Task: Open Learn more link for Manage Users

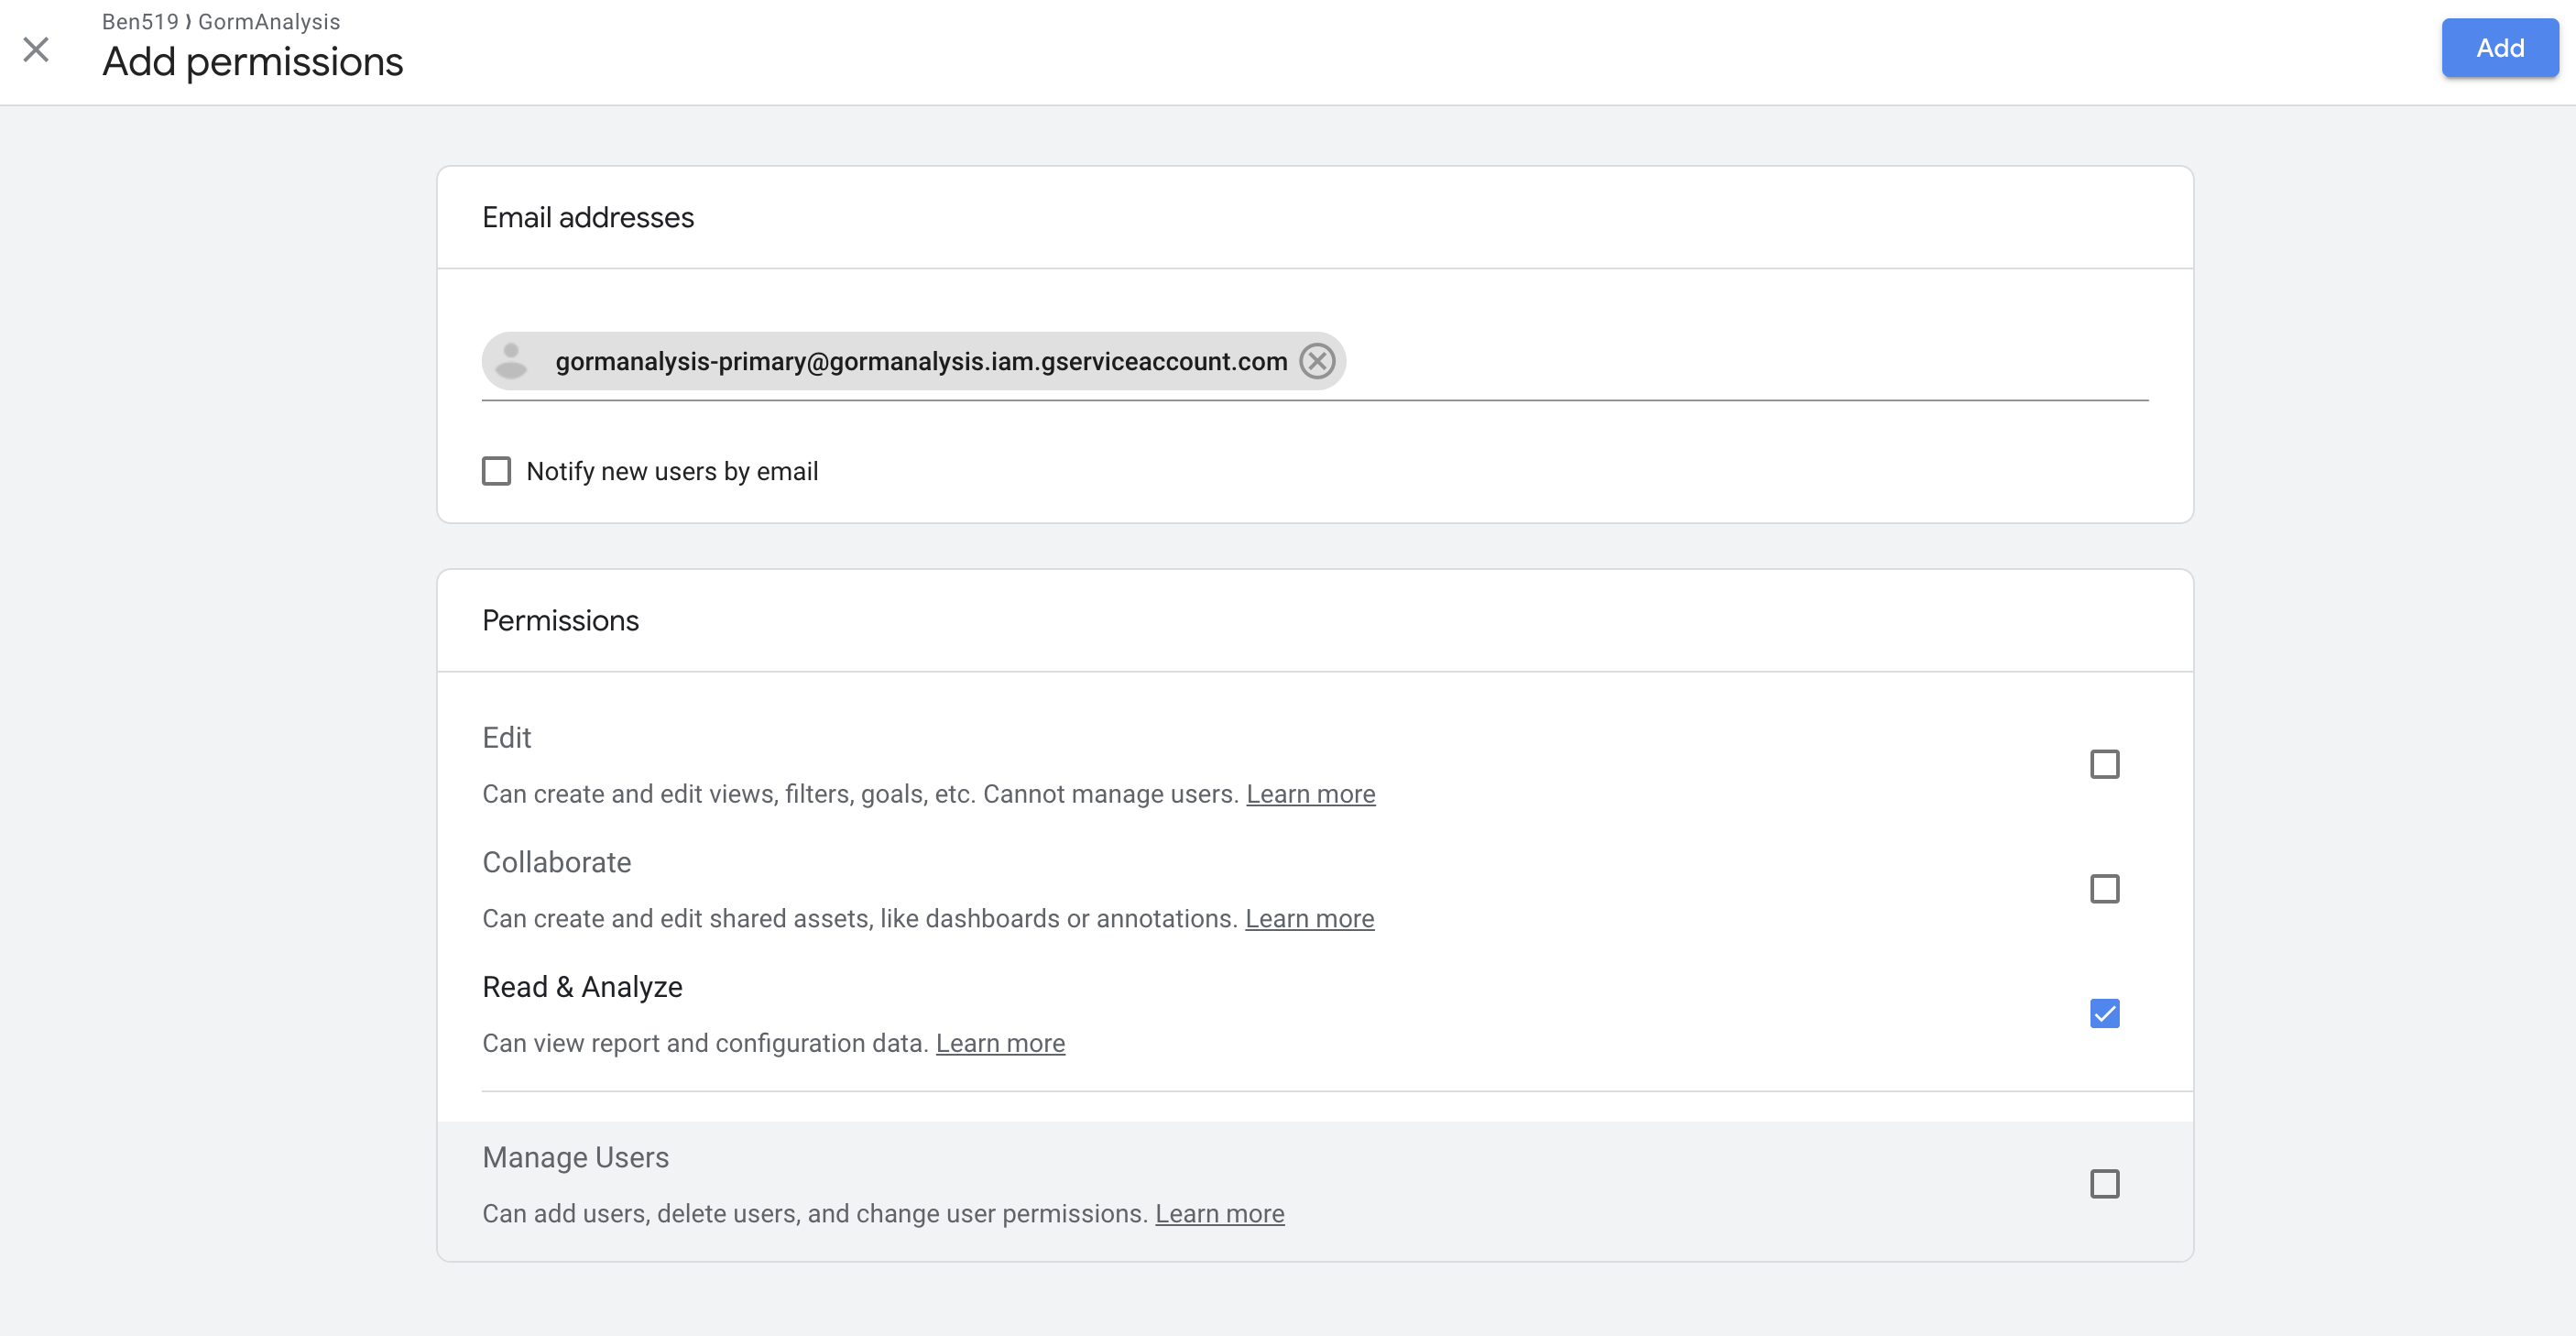Action: (1220, 1213)
